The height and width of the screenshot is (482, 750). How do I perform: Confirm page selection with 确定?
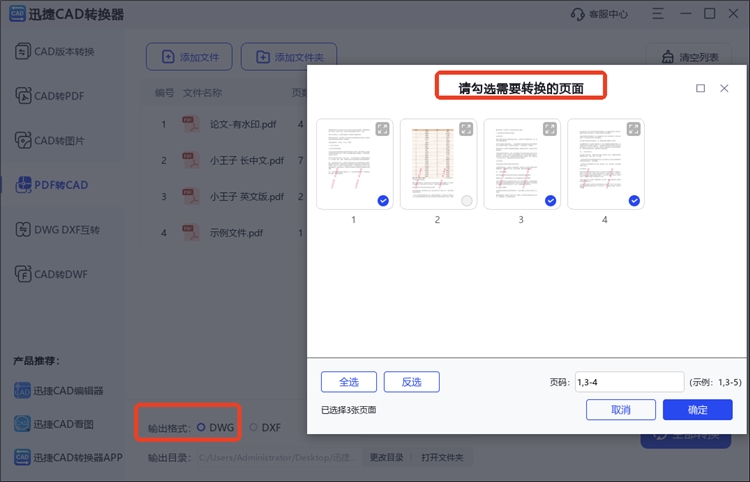click(x=697, y=410)
